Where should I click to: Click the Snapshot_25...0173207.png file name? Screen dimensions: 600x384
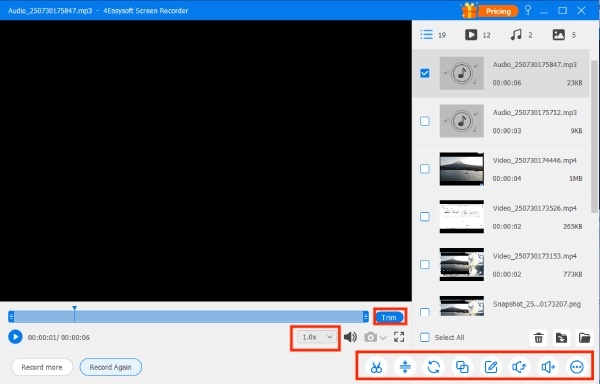click(537, 304)
